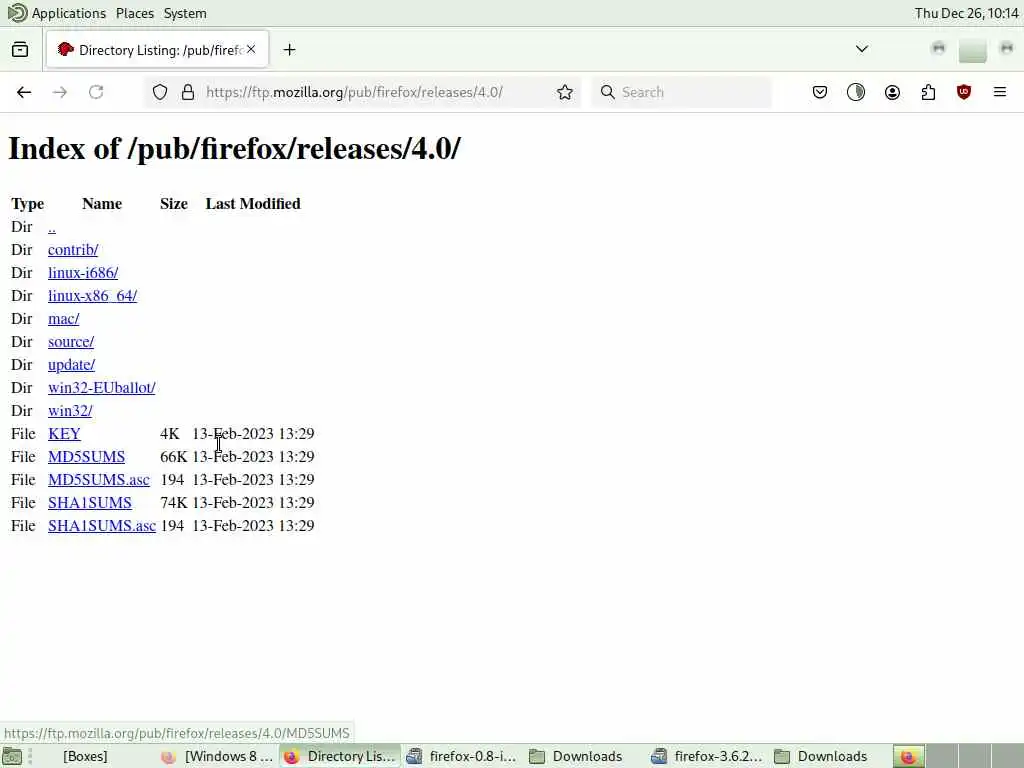Close the Directory Listing tab
This screenshot has width=1024, height=768.
pyautogui.click(x=251, y=49)
